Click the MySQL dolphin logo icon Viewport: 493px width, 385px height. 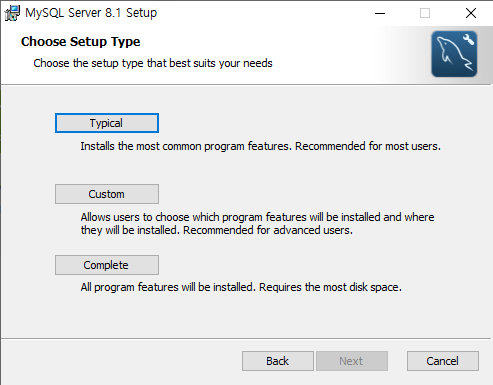click(454, 54)
